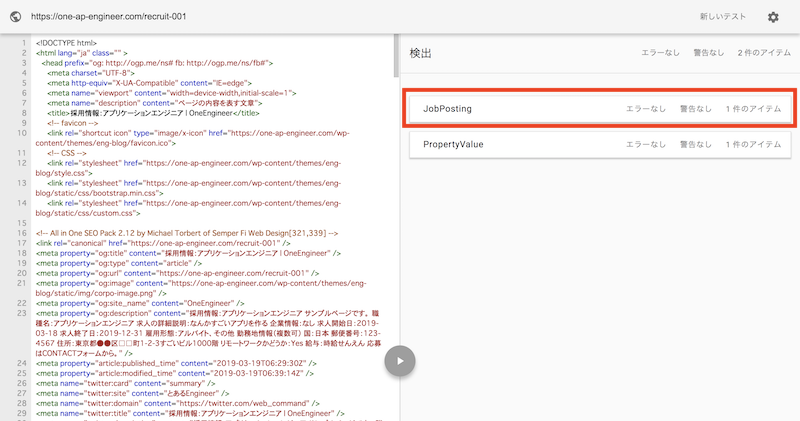Viewport: 800px width, 421px height.
Task: Open the JobPosting detection row
Action: coord(600,109)
